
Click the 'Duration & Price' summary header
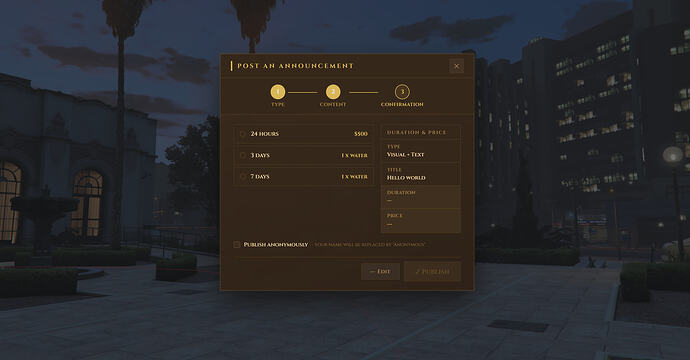[x=416, y=132]
